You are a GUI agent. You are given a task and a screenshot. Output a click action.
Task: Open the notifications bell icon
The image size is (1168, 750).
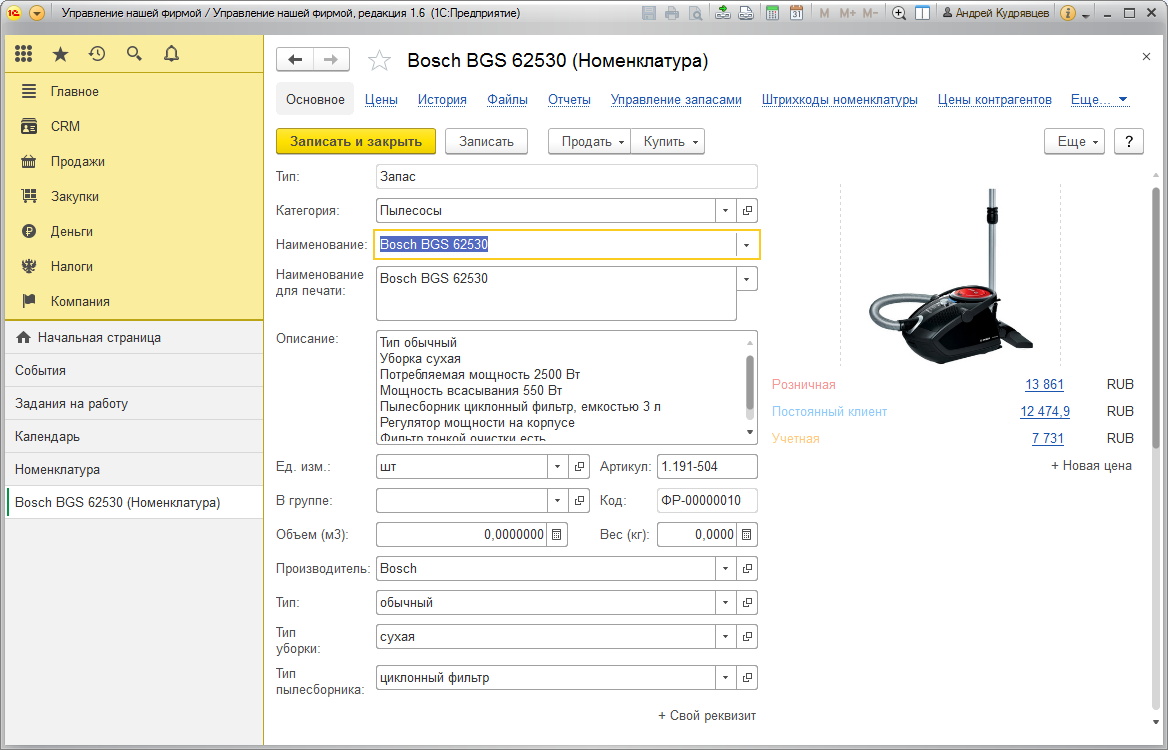click(171, 54)
